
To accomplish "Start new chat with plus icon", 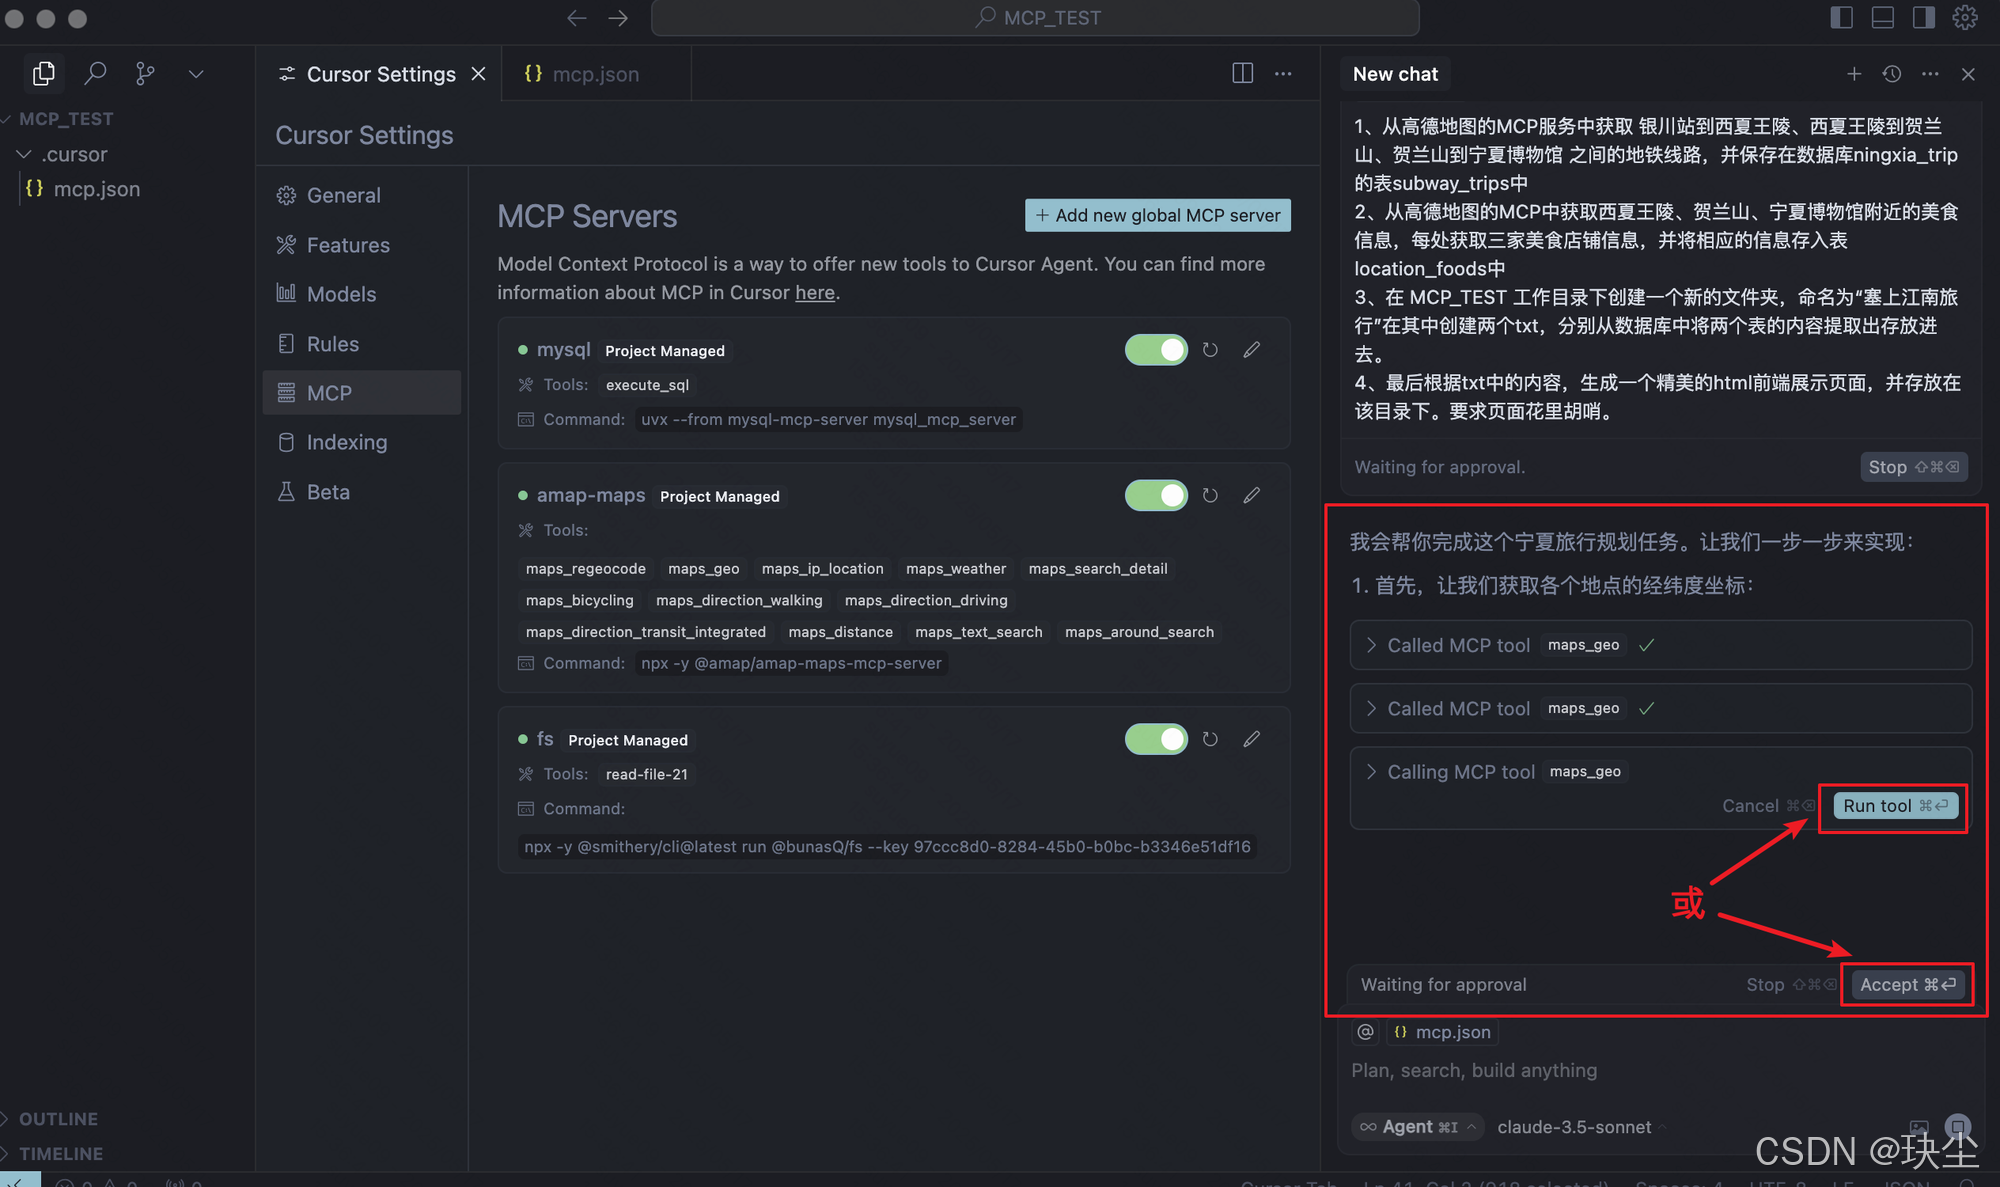I will [1853, 74].
